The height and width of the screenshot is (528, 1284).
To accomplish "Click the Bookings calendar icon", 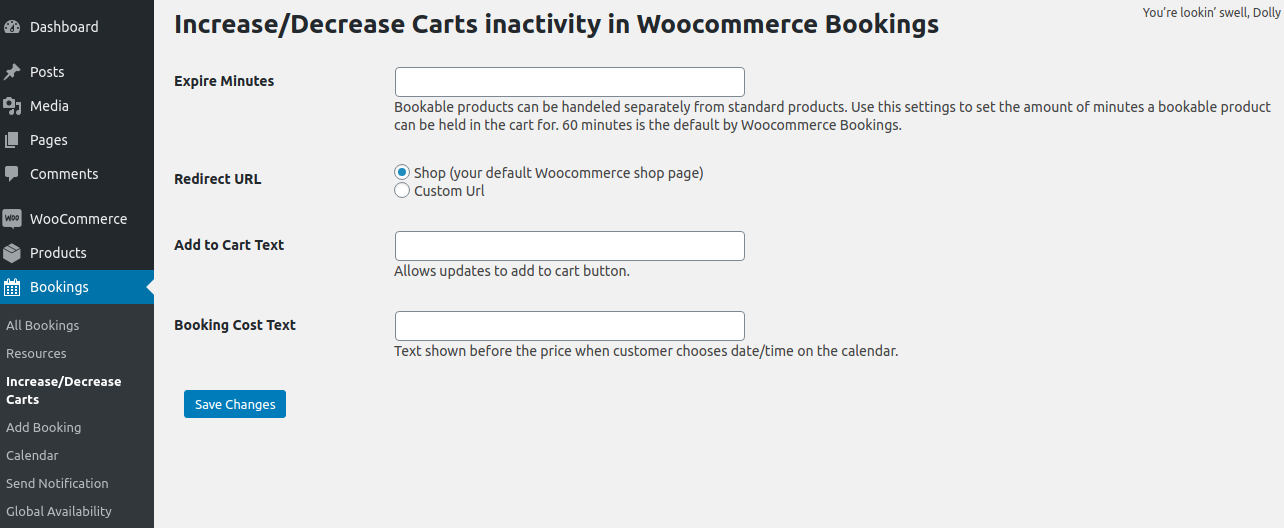I will (x=12, y=287).
